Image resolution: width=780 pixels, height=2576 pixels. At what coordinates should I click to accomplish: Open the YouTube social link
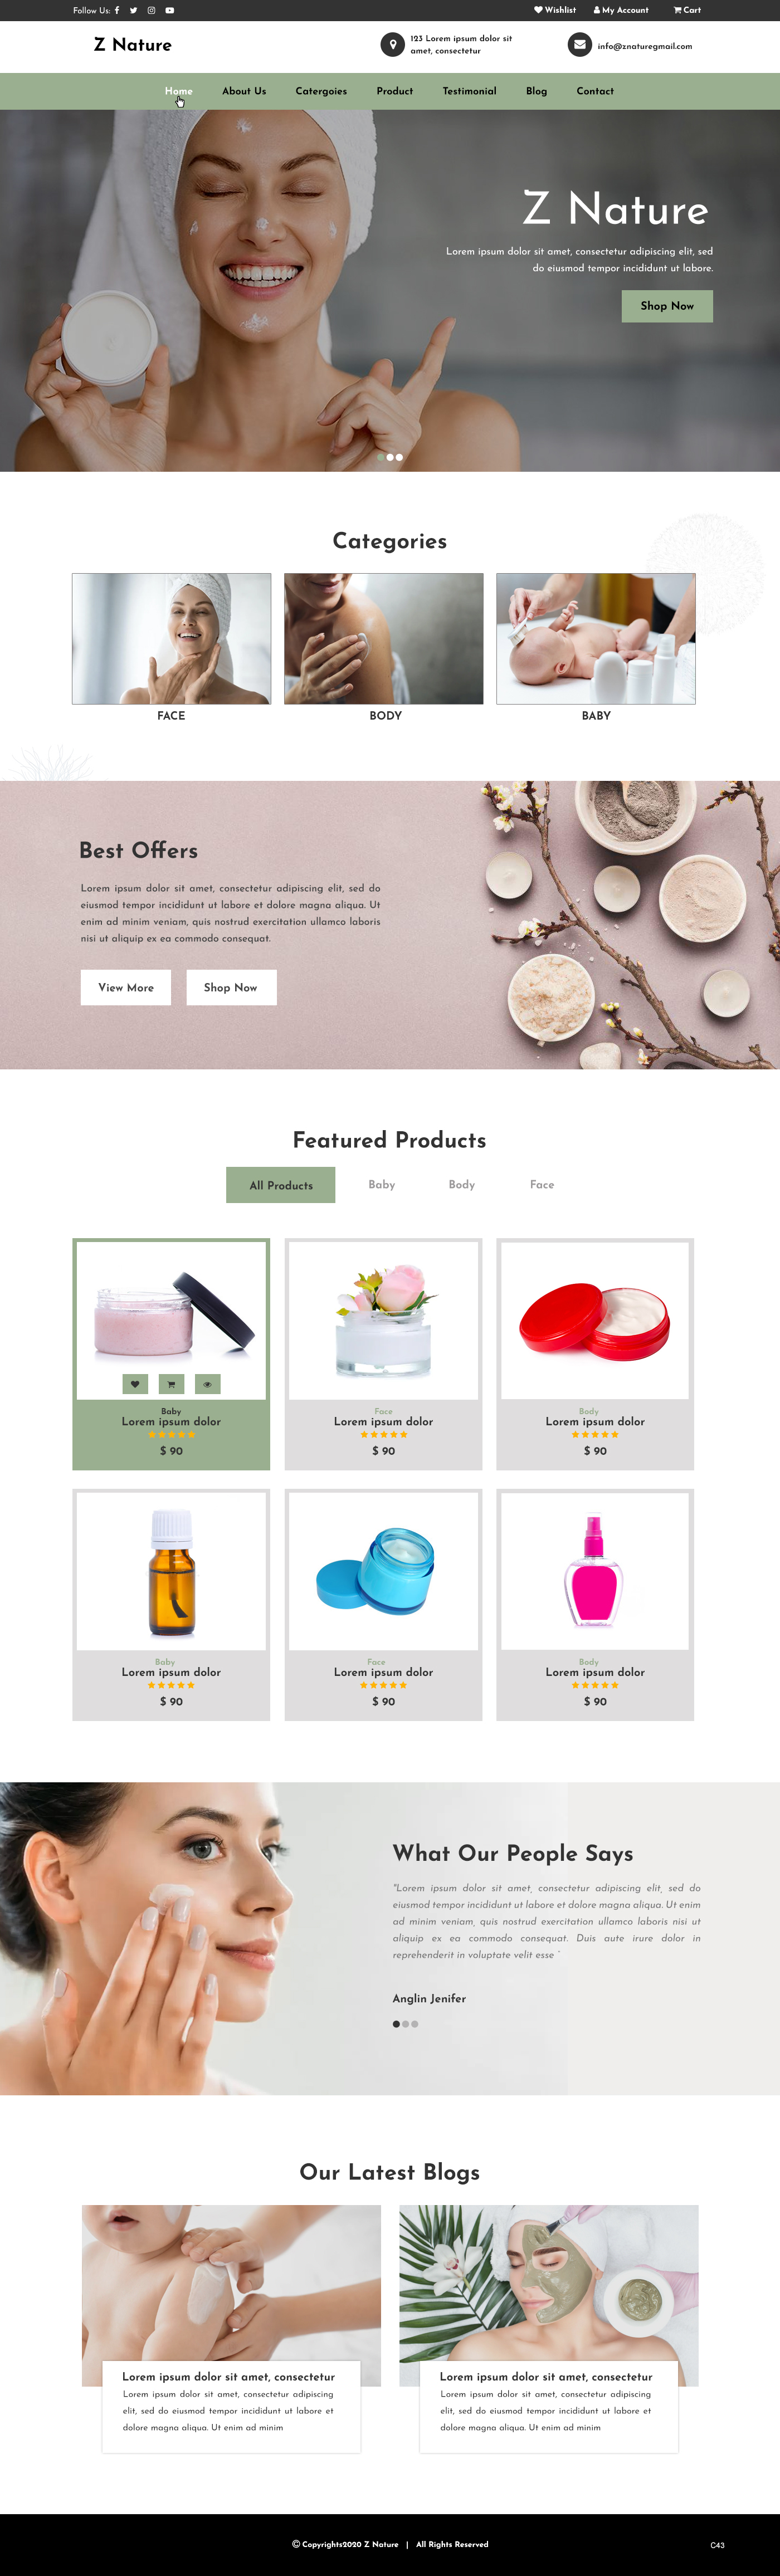click(x=170, y=10)
